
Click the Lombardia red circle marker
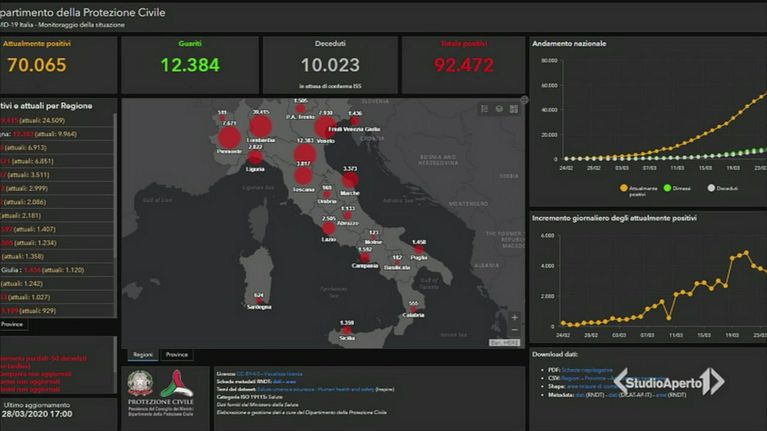pyautogui.click(x=261, y=128)
